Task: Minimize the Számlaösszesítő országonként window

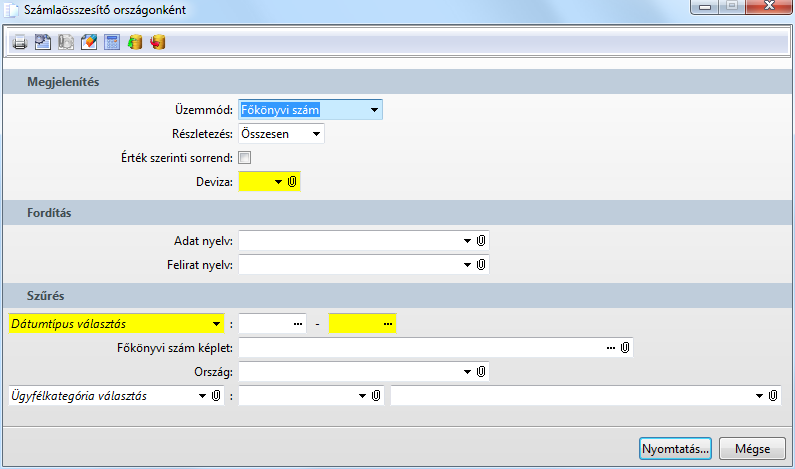Action: pyautogui.click(x=705, y=6)
